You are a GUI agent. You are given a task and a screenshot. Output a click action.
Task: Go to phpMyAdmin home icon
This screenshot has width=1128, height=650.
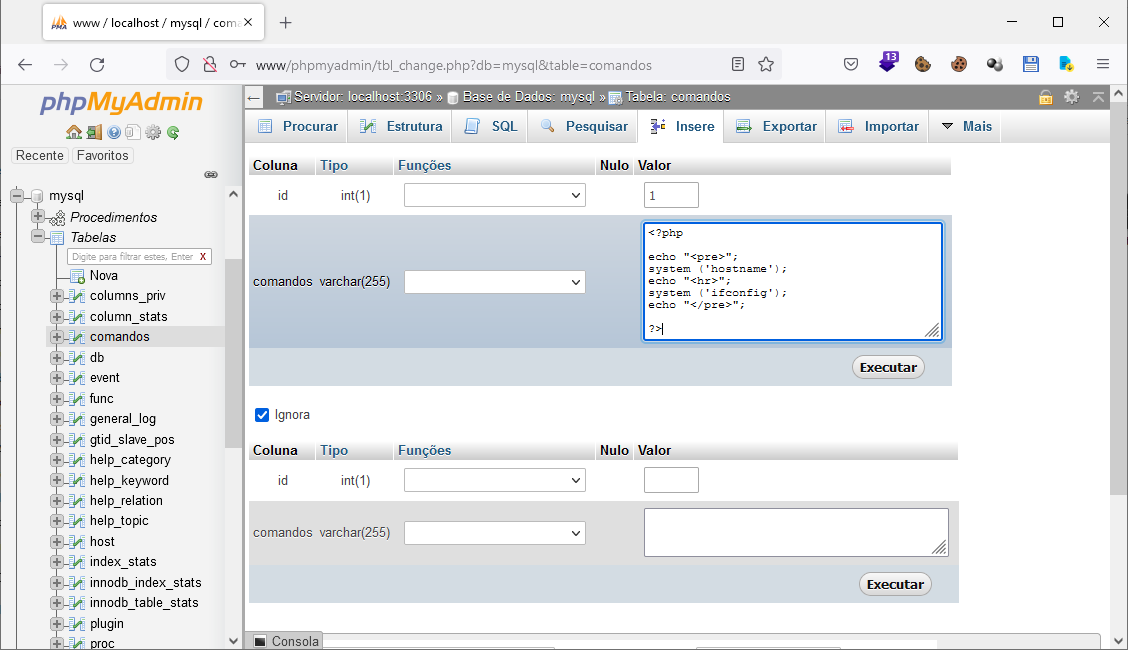pyautogui.click(x=73, y=132)
